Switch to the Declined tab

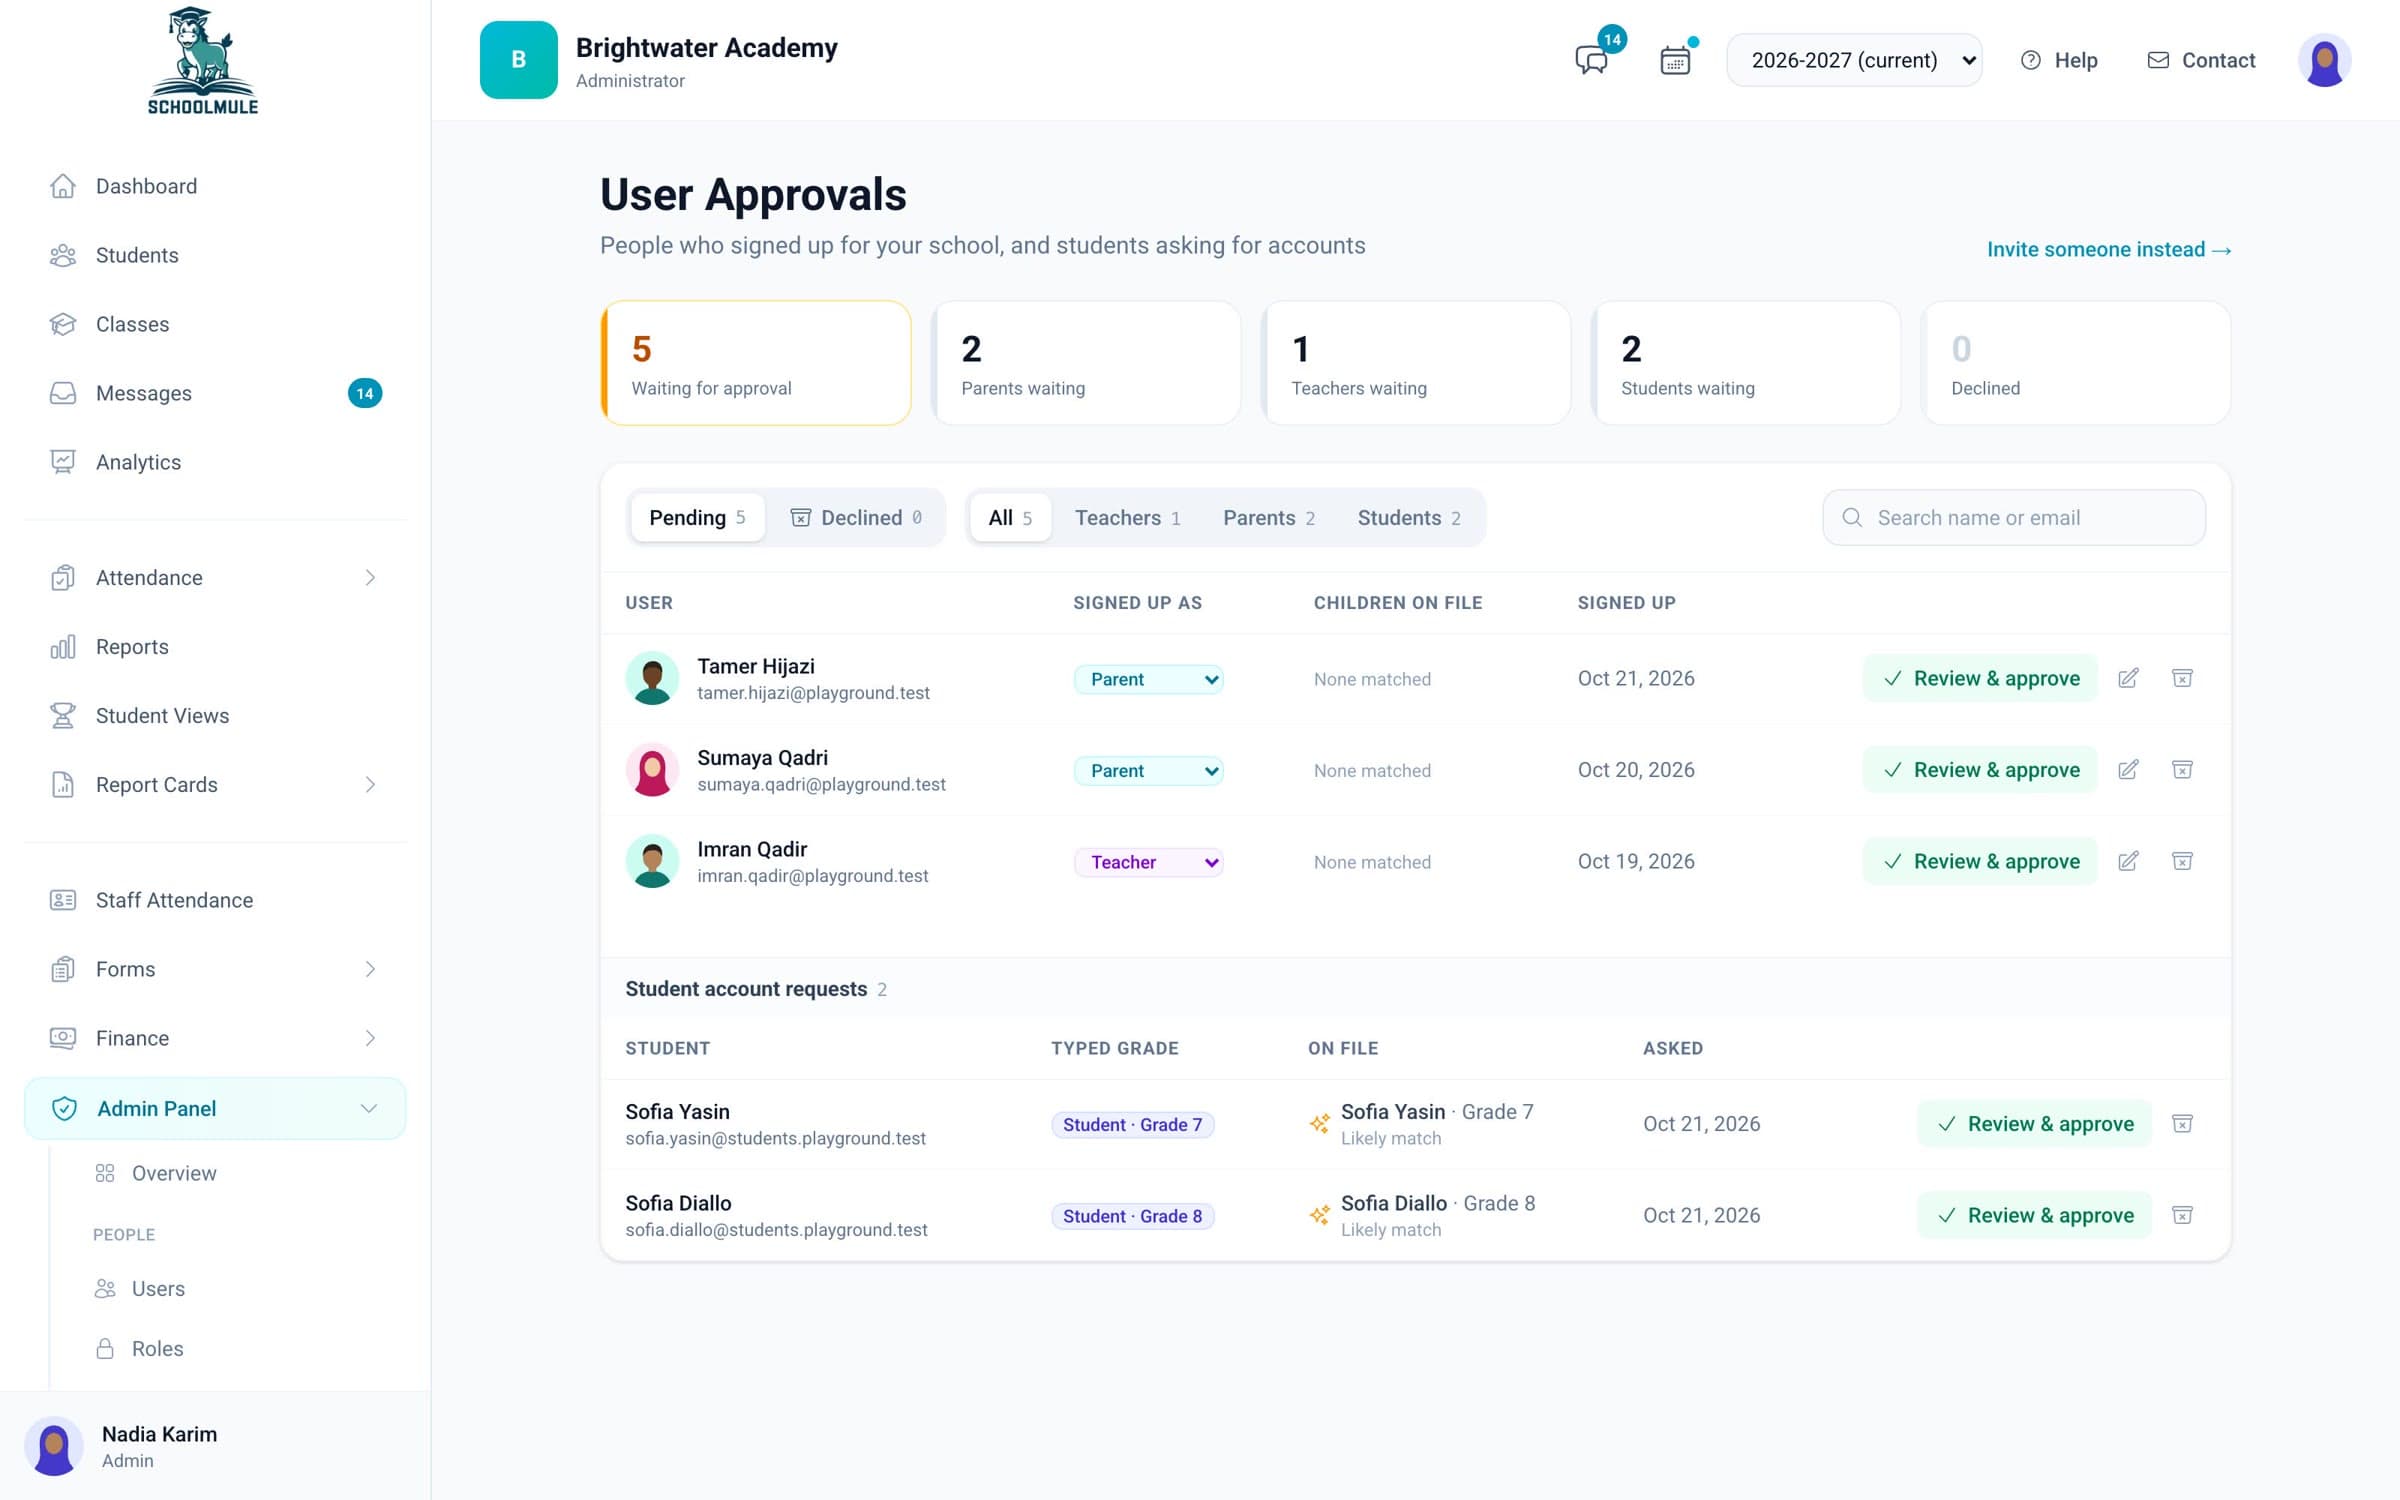tap(856, 517)
